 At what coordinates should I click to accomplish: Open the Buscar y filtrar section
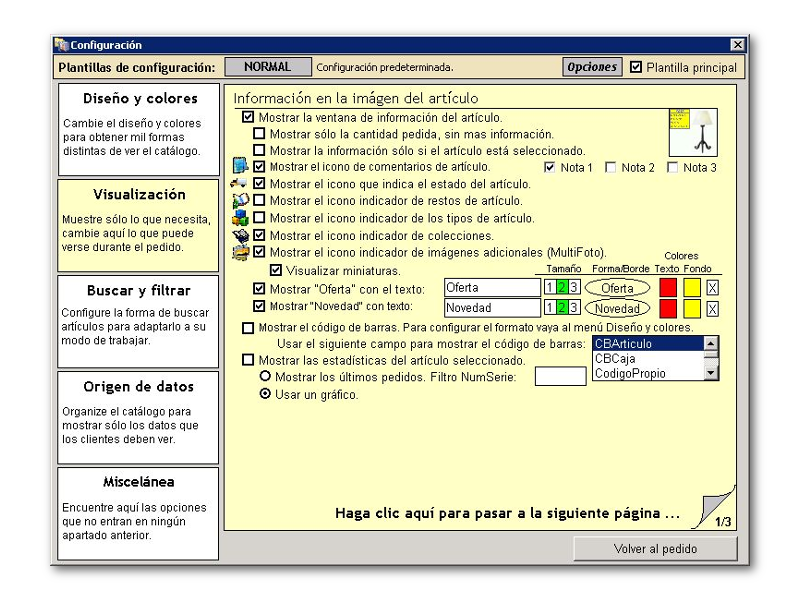click(x=138, y=321)
